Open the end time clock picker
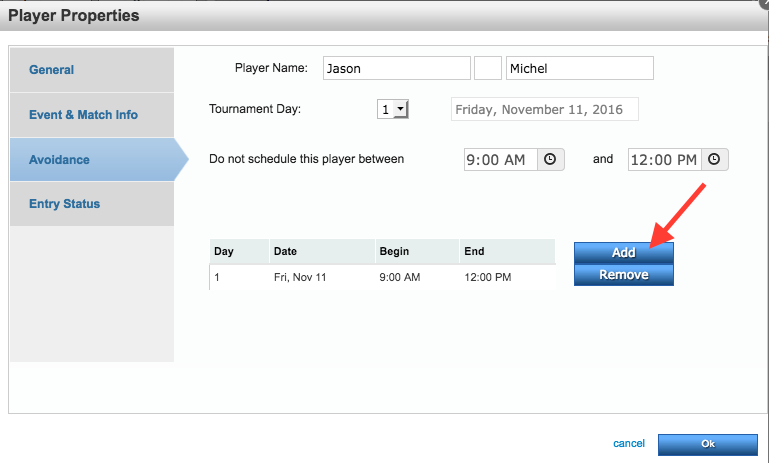The image size is (769, 463). click(x=715, y=159)
